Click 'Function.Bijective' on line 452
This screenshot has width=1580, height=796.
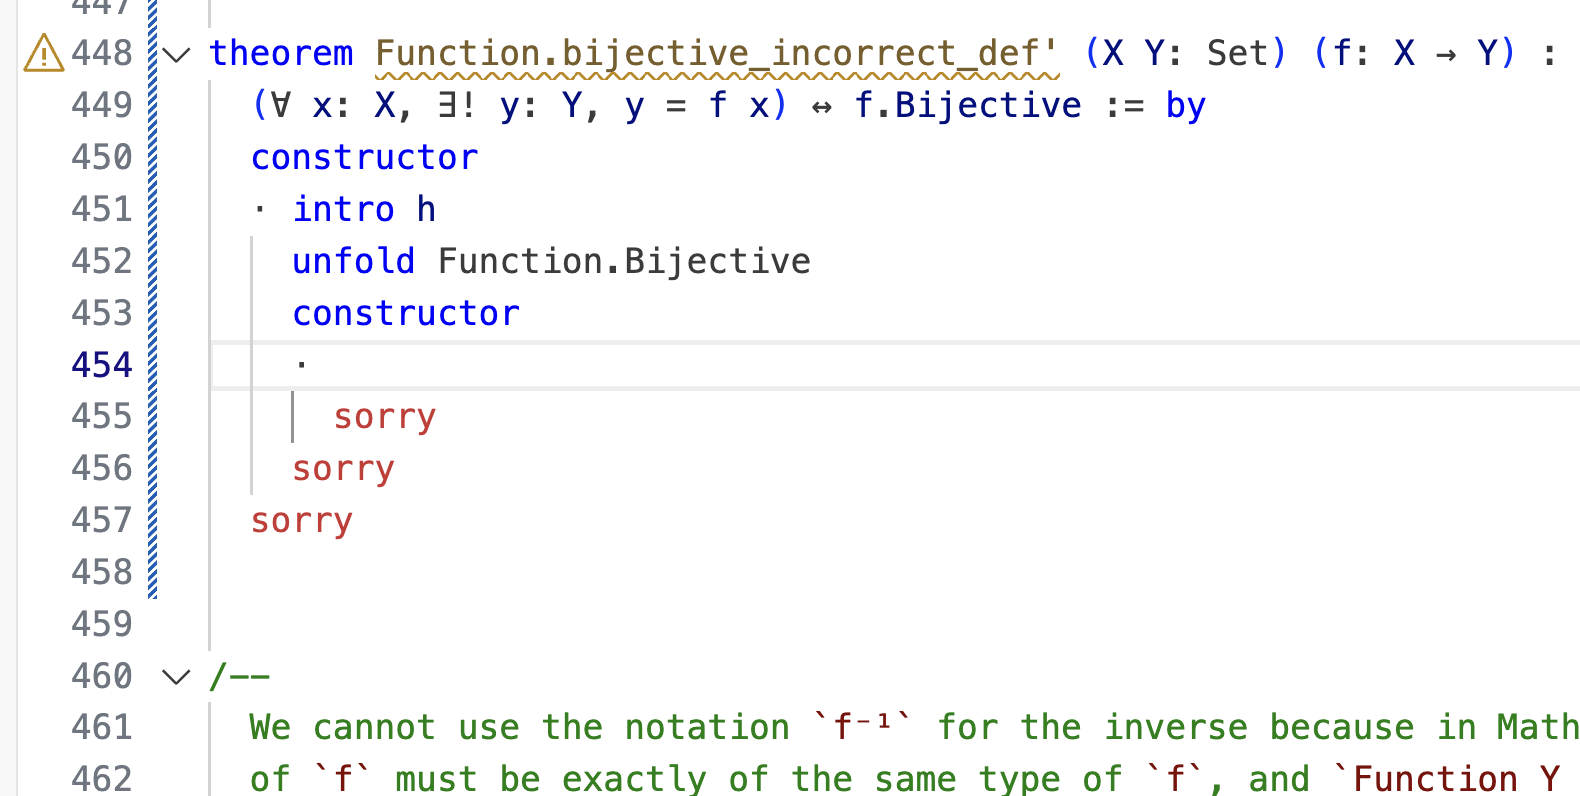pyautogui.click(x=624, y=261)
